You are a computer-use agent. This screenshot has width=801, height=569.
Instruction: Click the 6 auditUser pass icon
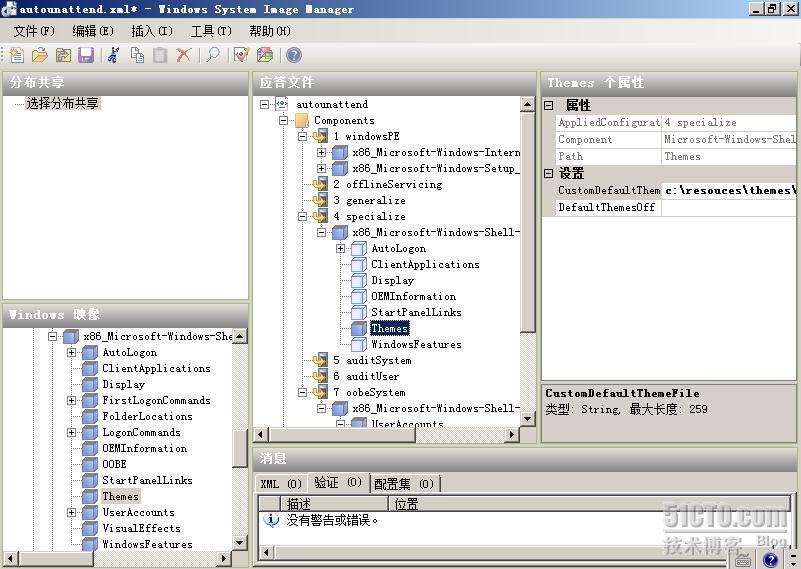point(320,376)
